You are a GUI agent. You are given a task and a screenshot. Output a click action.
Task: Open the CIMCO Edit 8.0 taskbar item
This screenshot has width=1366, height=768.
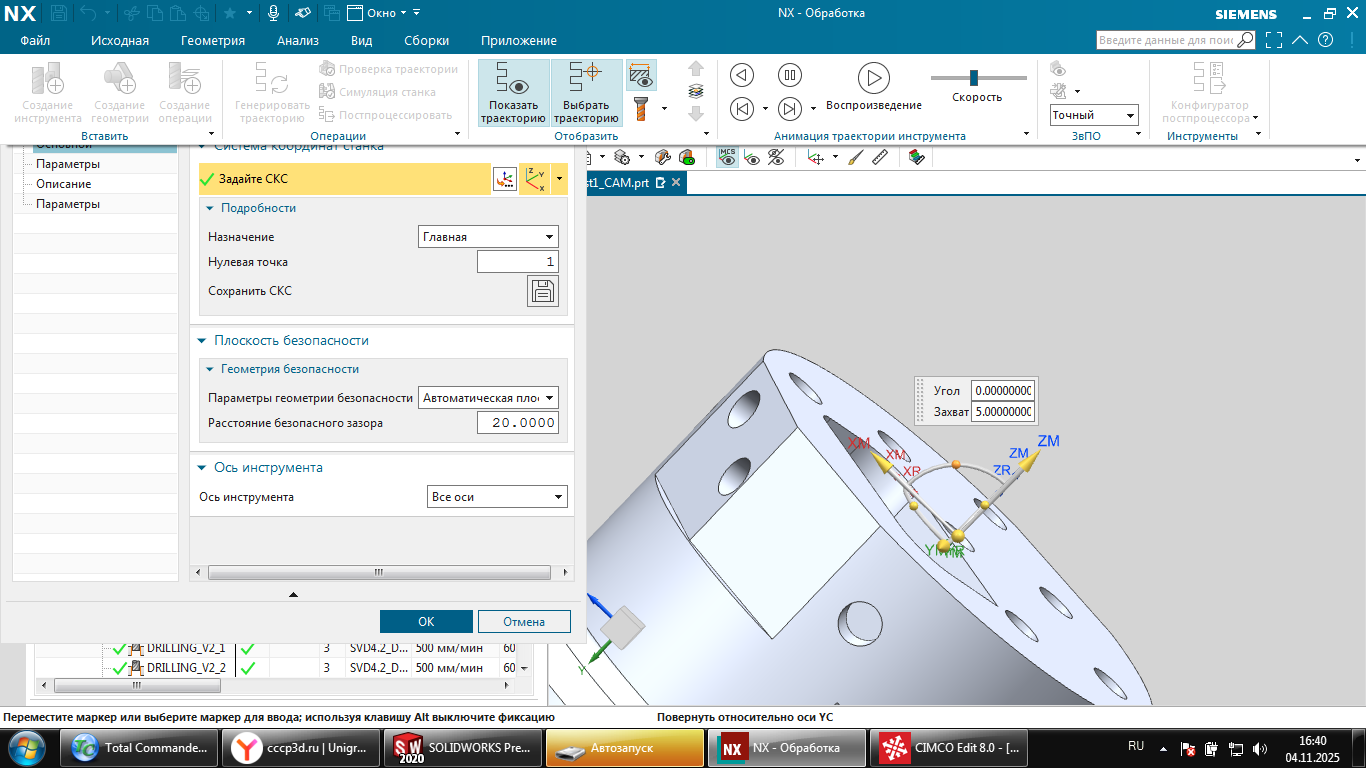click(951, 747)
